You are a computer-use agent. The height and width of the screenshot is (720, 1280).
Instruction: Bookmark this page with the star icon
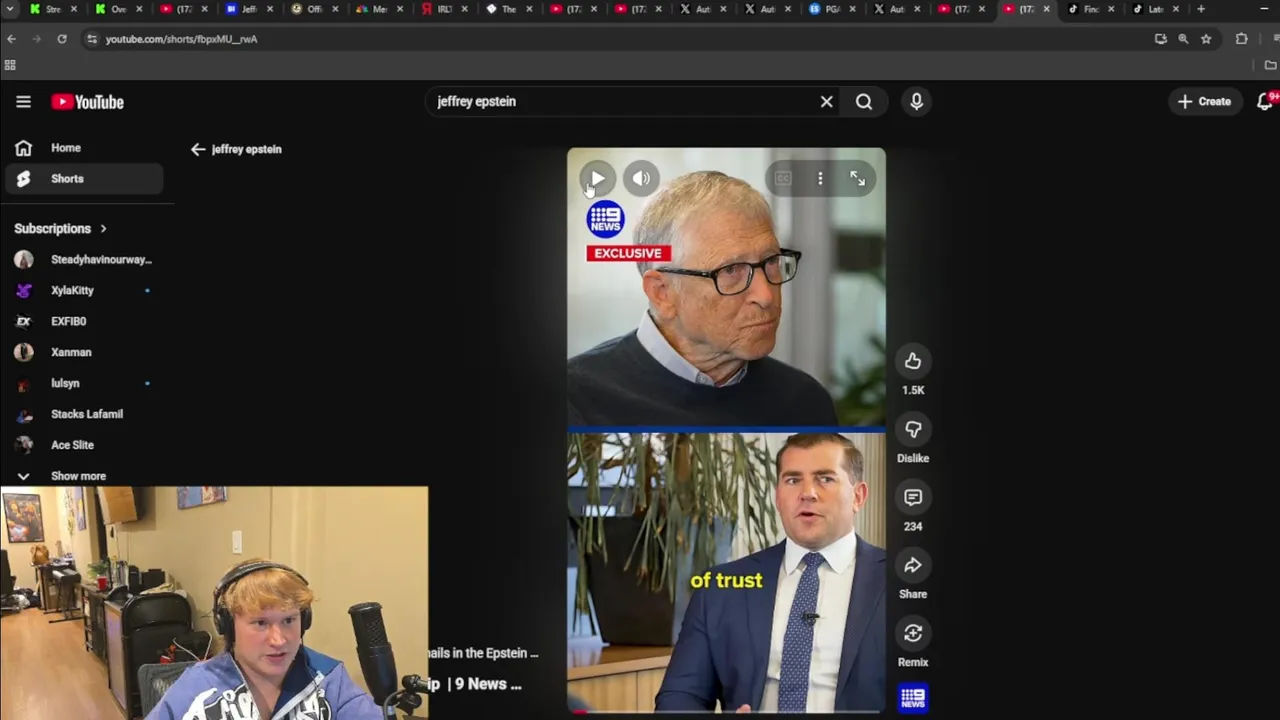1206,39
